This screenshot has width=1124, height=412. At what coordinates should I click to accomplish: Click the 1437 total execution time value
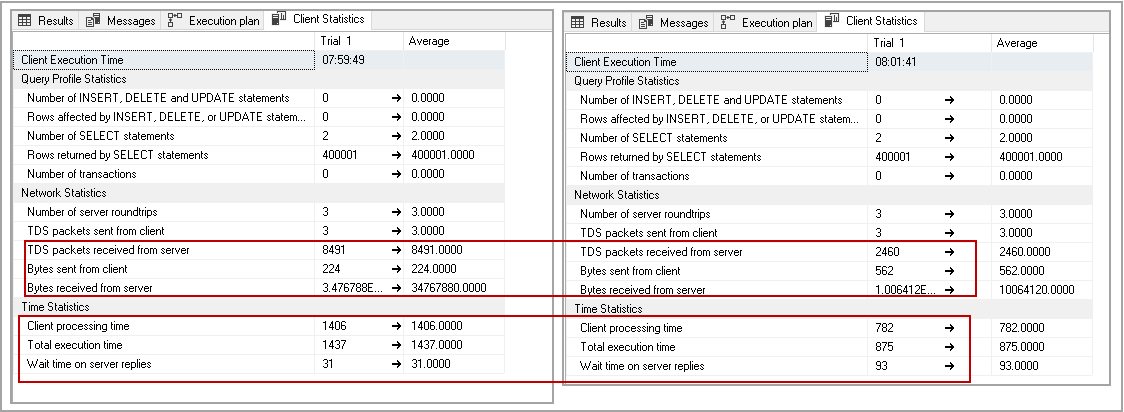[334, 345]
